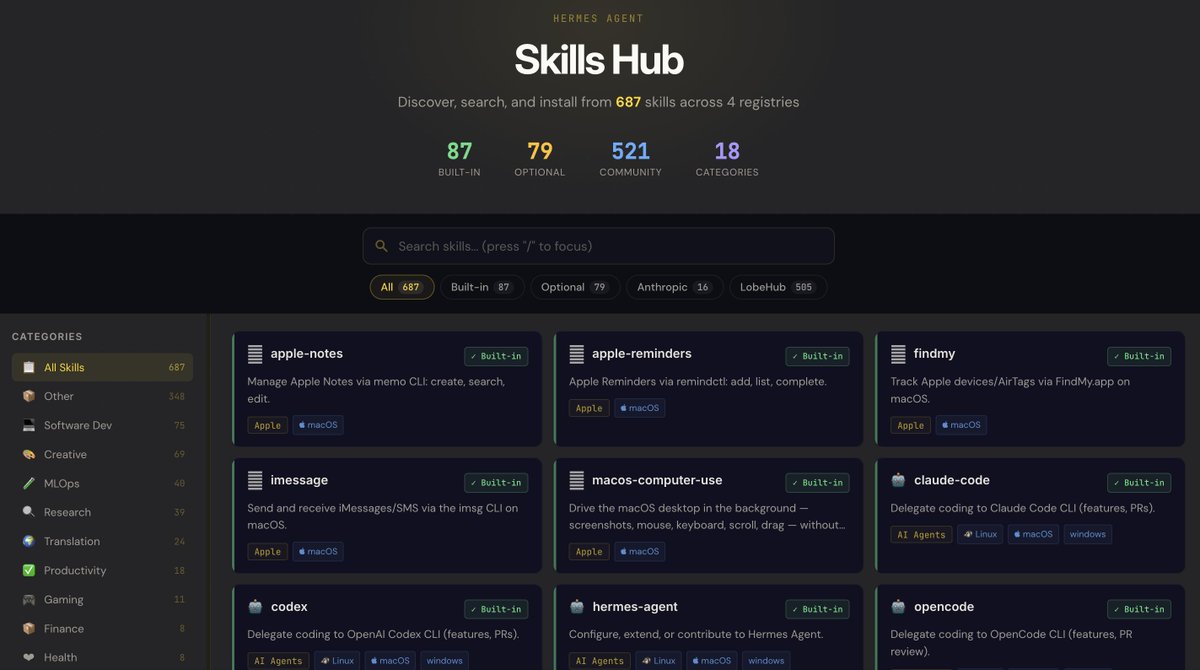Click the findmy card icon
Screen dimensions: 1200x670
(x=898, y=354)
